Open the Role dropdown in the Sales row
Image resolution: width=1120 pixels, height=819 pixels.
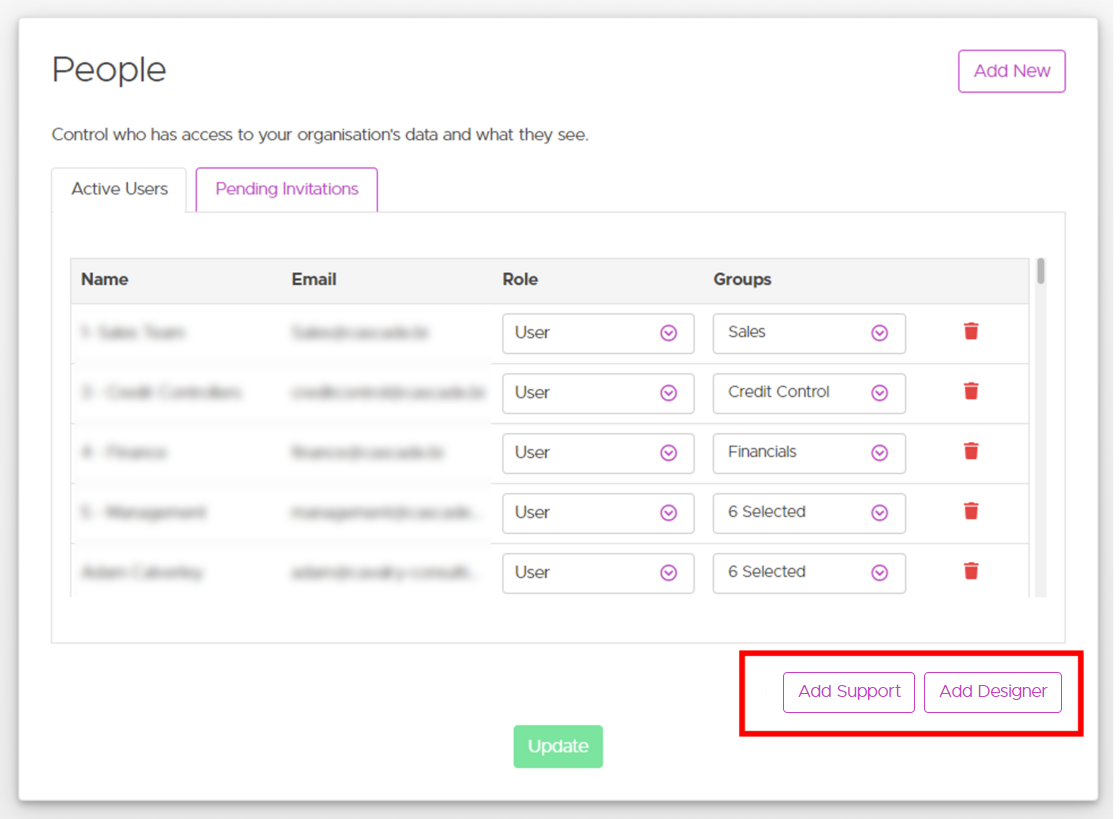click(x=598, y=333)
